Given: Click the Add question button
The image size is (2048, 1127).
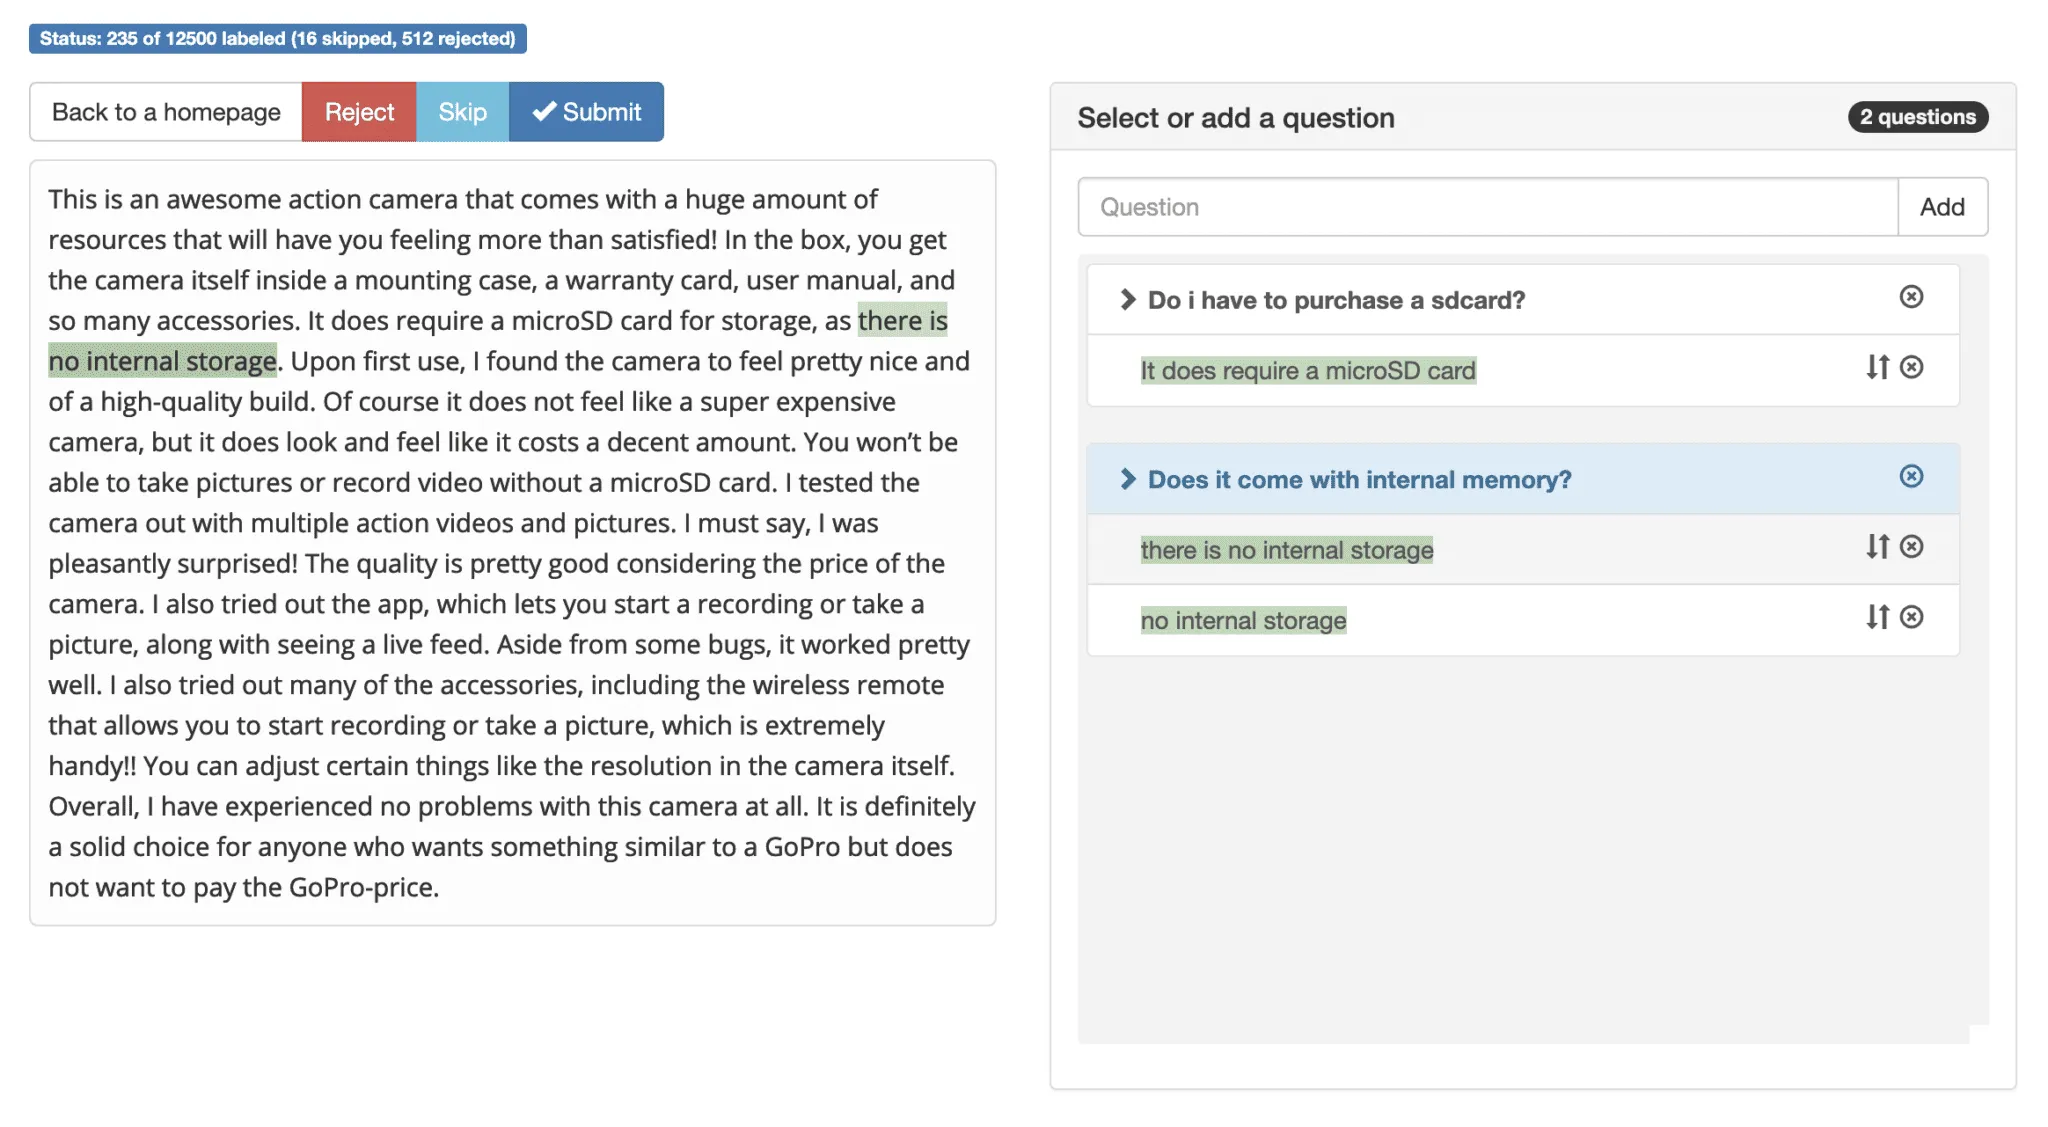Looking at the screenshot, I should click(1941, 207).
